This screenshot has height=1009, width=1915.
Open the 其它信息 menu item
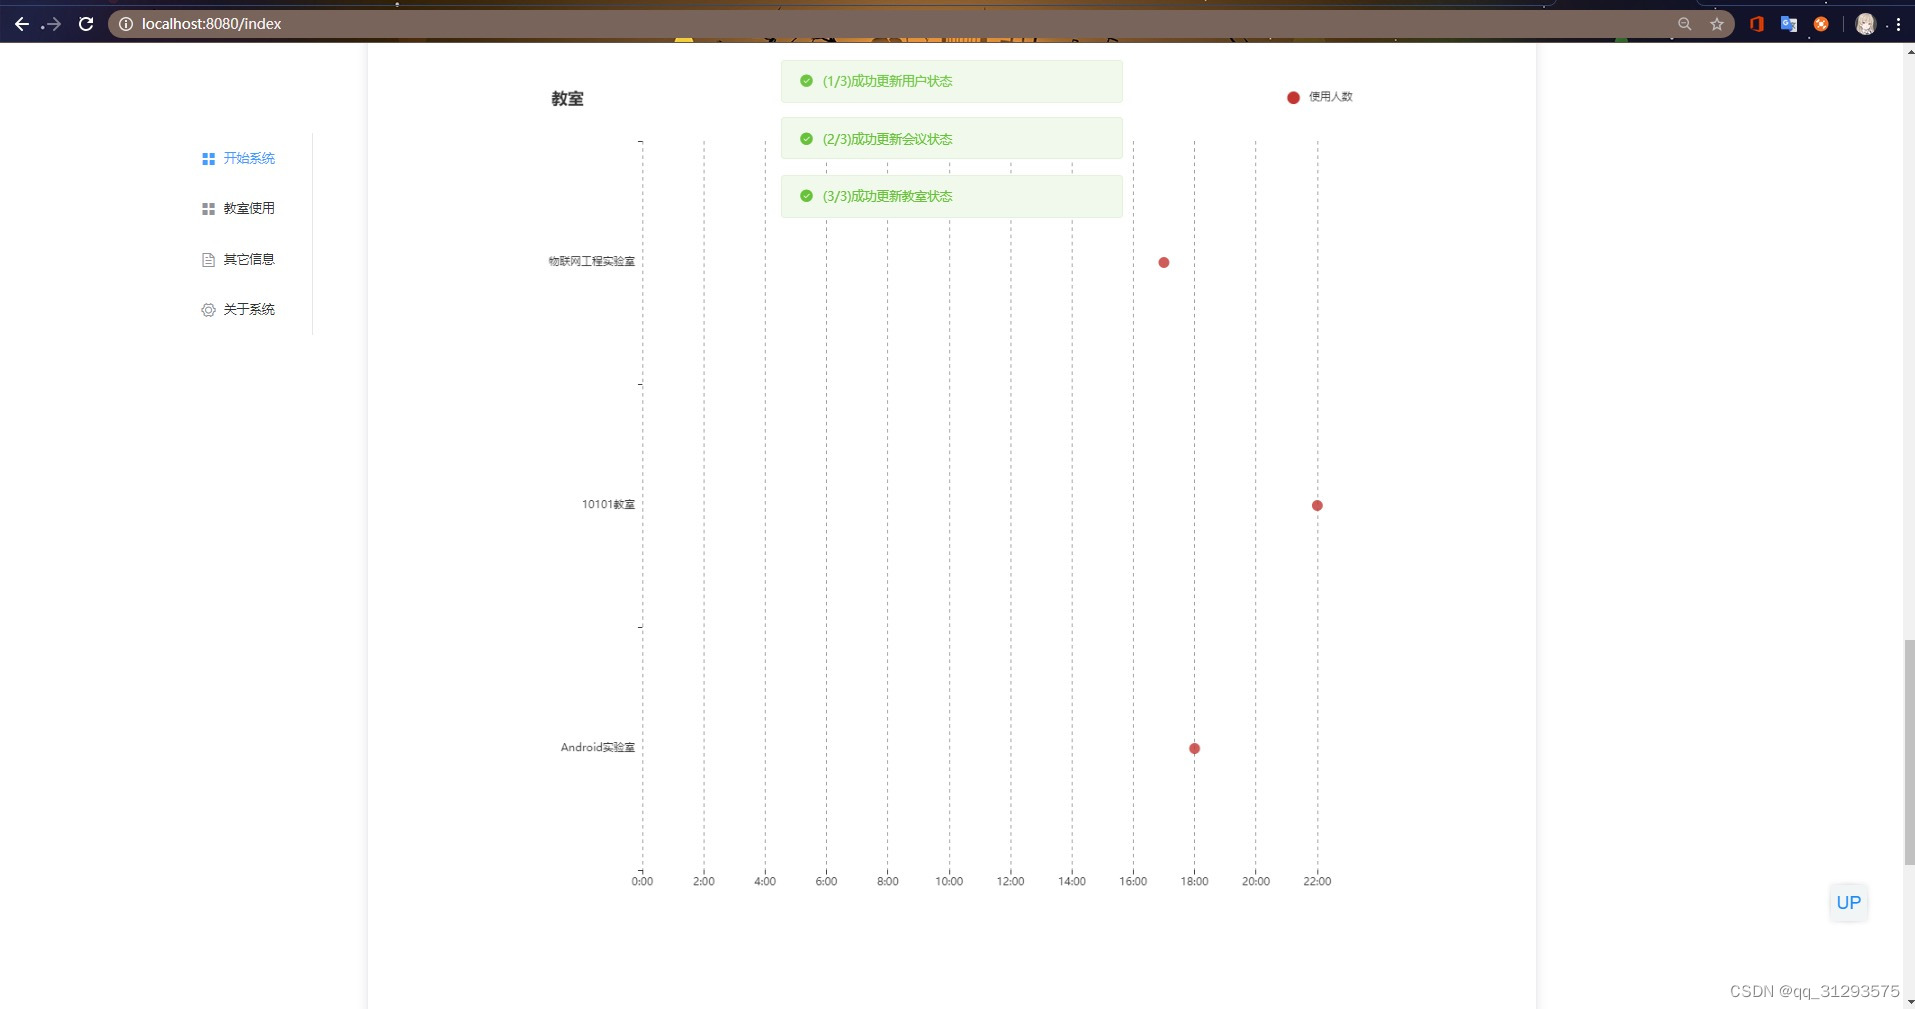(238, 259)
